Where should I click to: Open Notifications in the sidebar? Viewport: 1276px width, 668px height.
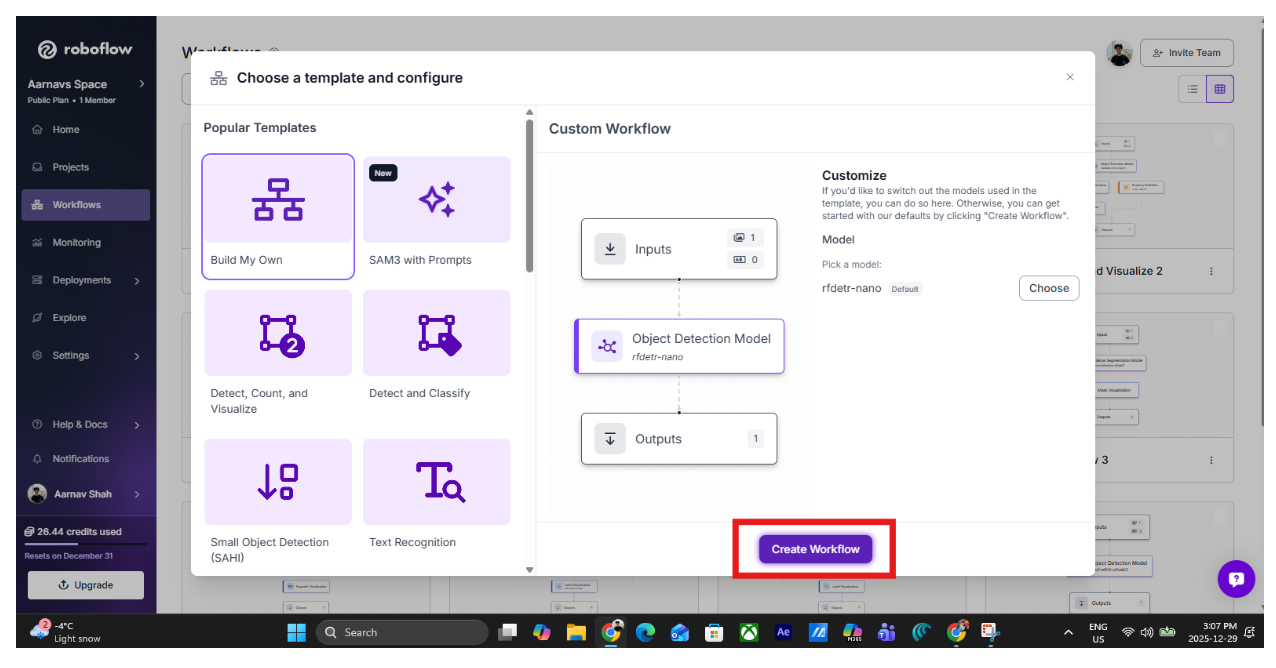tap(80, 459)
